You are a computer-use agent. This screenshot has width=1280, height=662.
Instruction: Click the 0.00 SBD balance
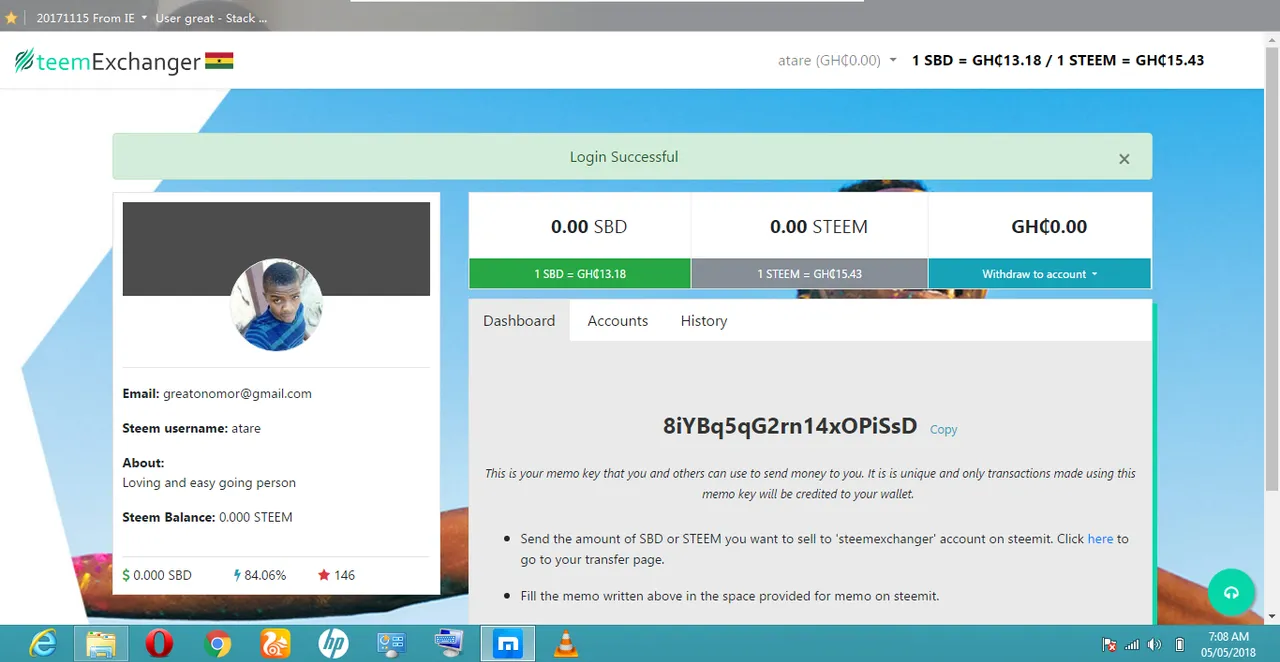click(x=589, y=227)
